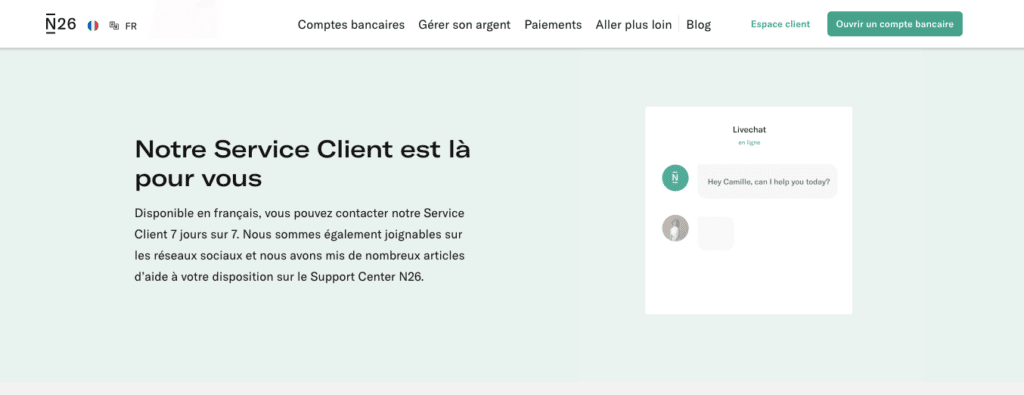Open Comptes bancaires menu
Viewport: 1024px width, 395px height.
pos(351,25)
